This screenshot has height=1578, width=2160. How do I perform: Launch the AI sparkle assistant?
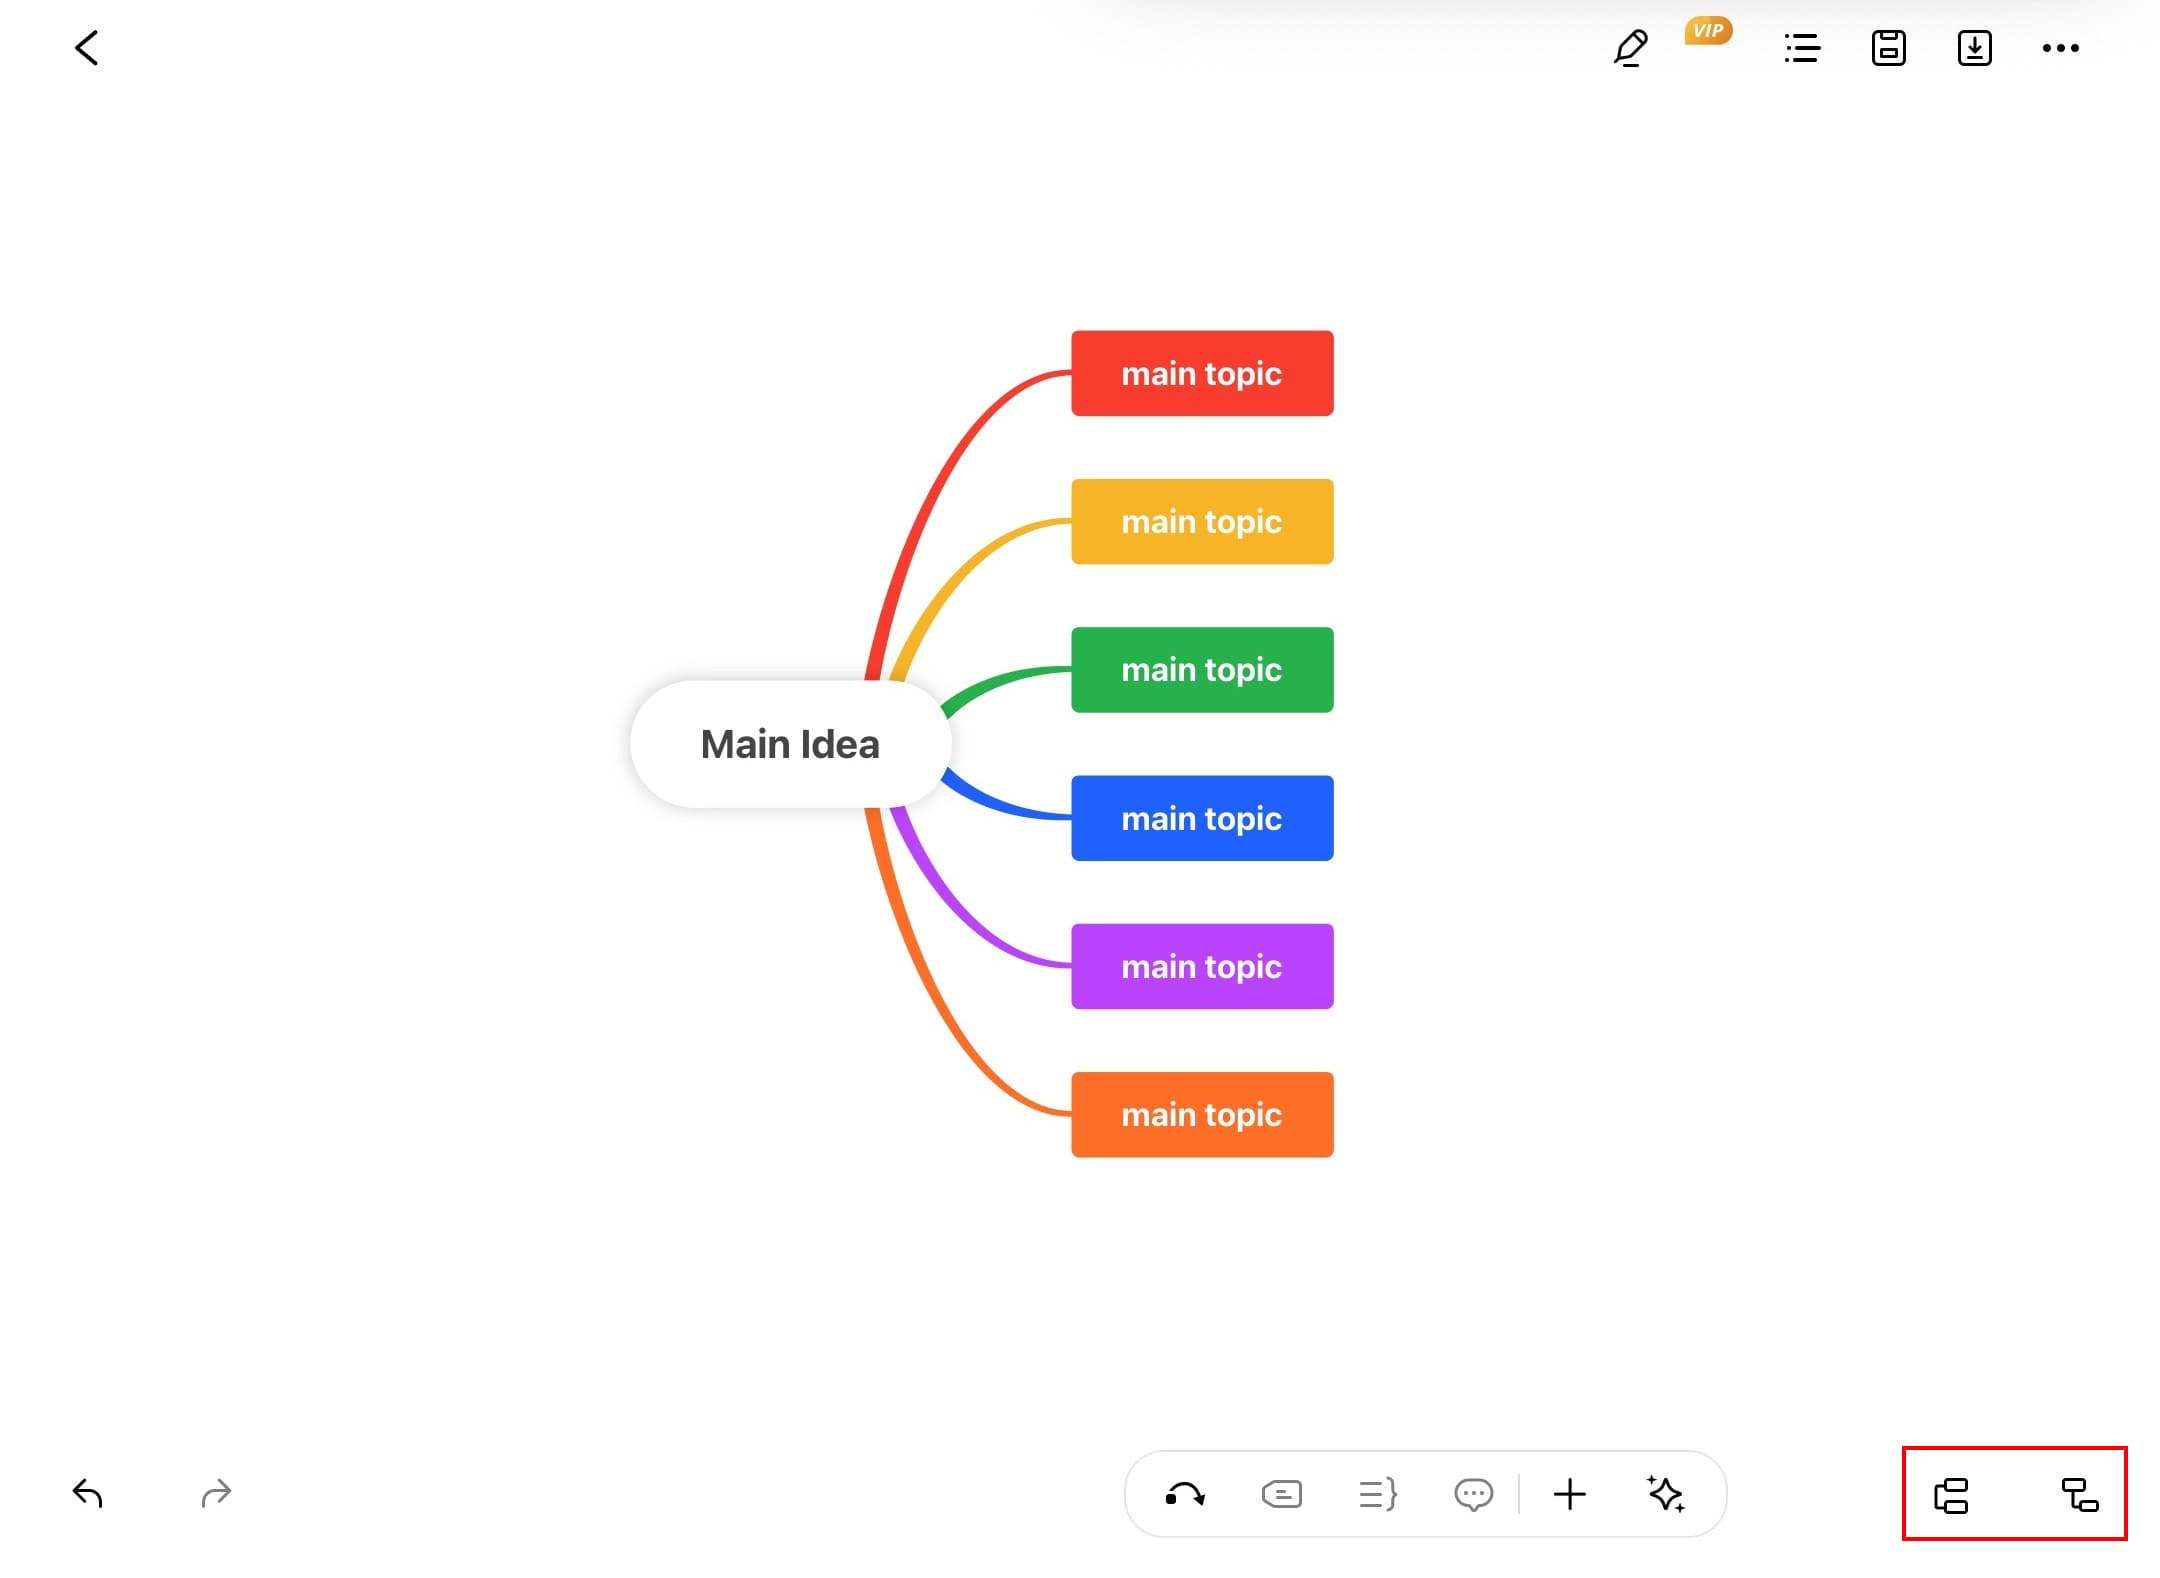(1666, 1494)
